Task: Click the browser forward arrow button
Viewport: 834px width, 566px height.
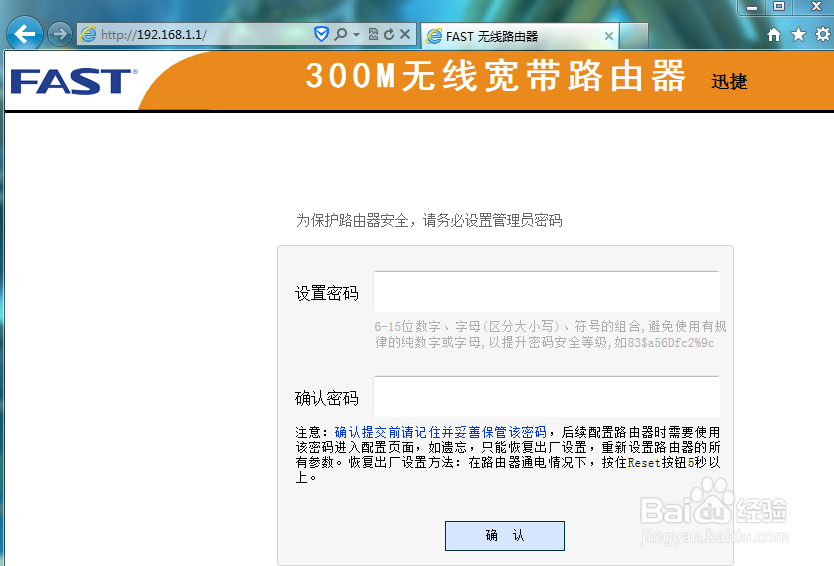Action: (60, 35)
